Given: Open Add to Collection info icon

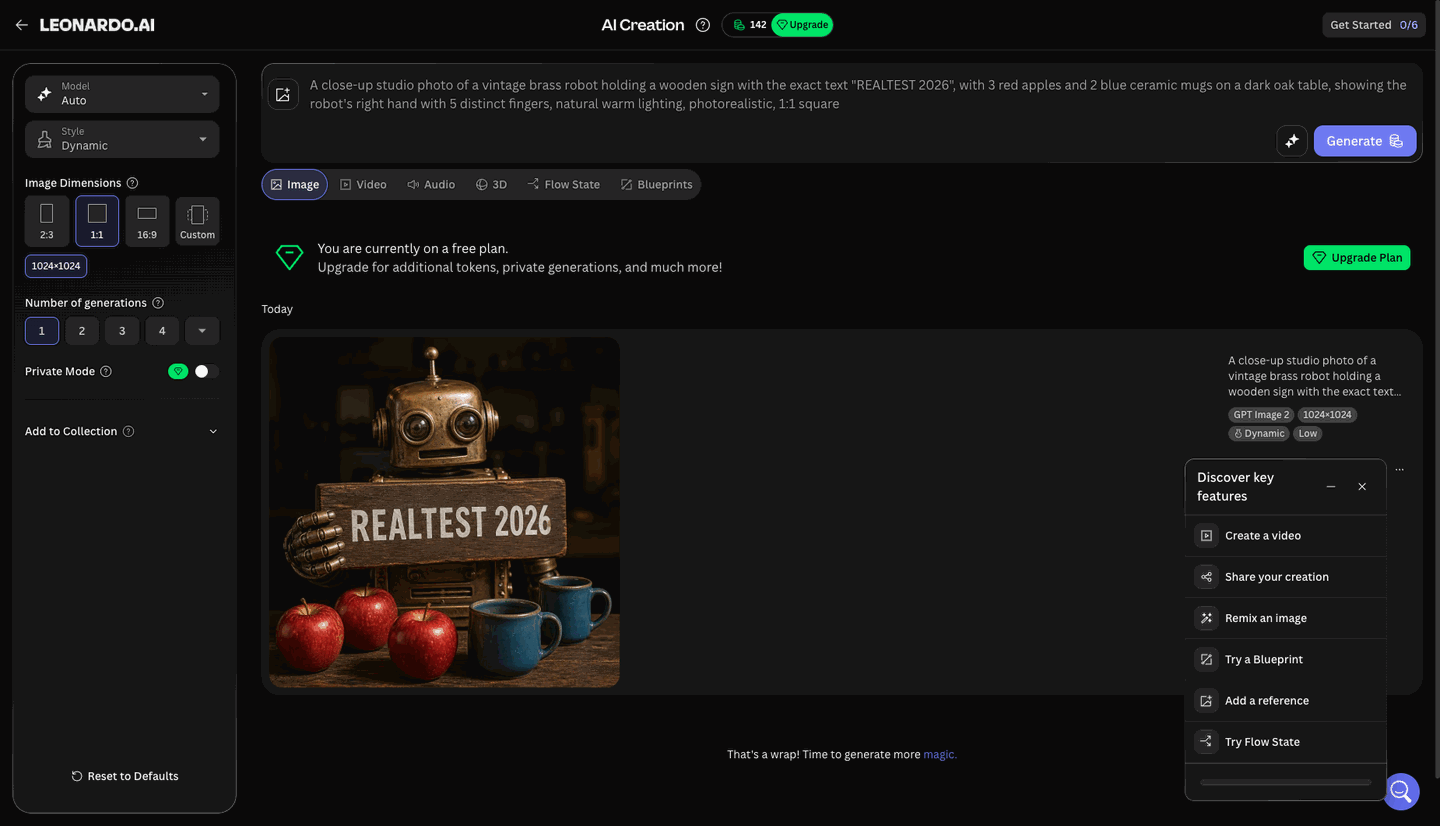Looking at the screenshot, I should 127,431.
